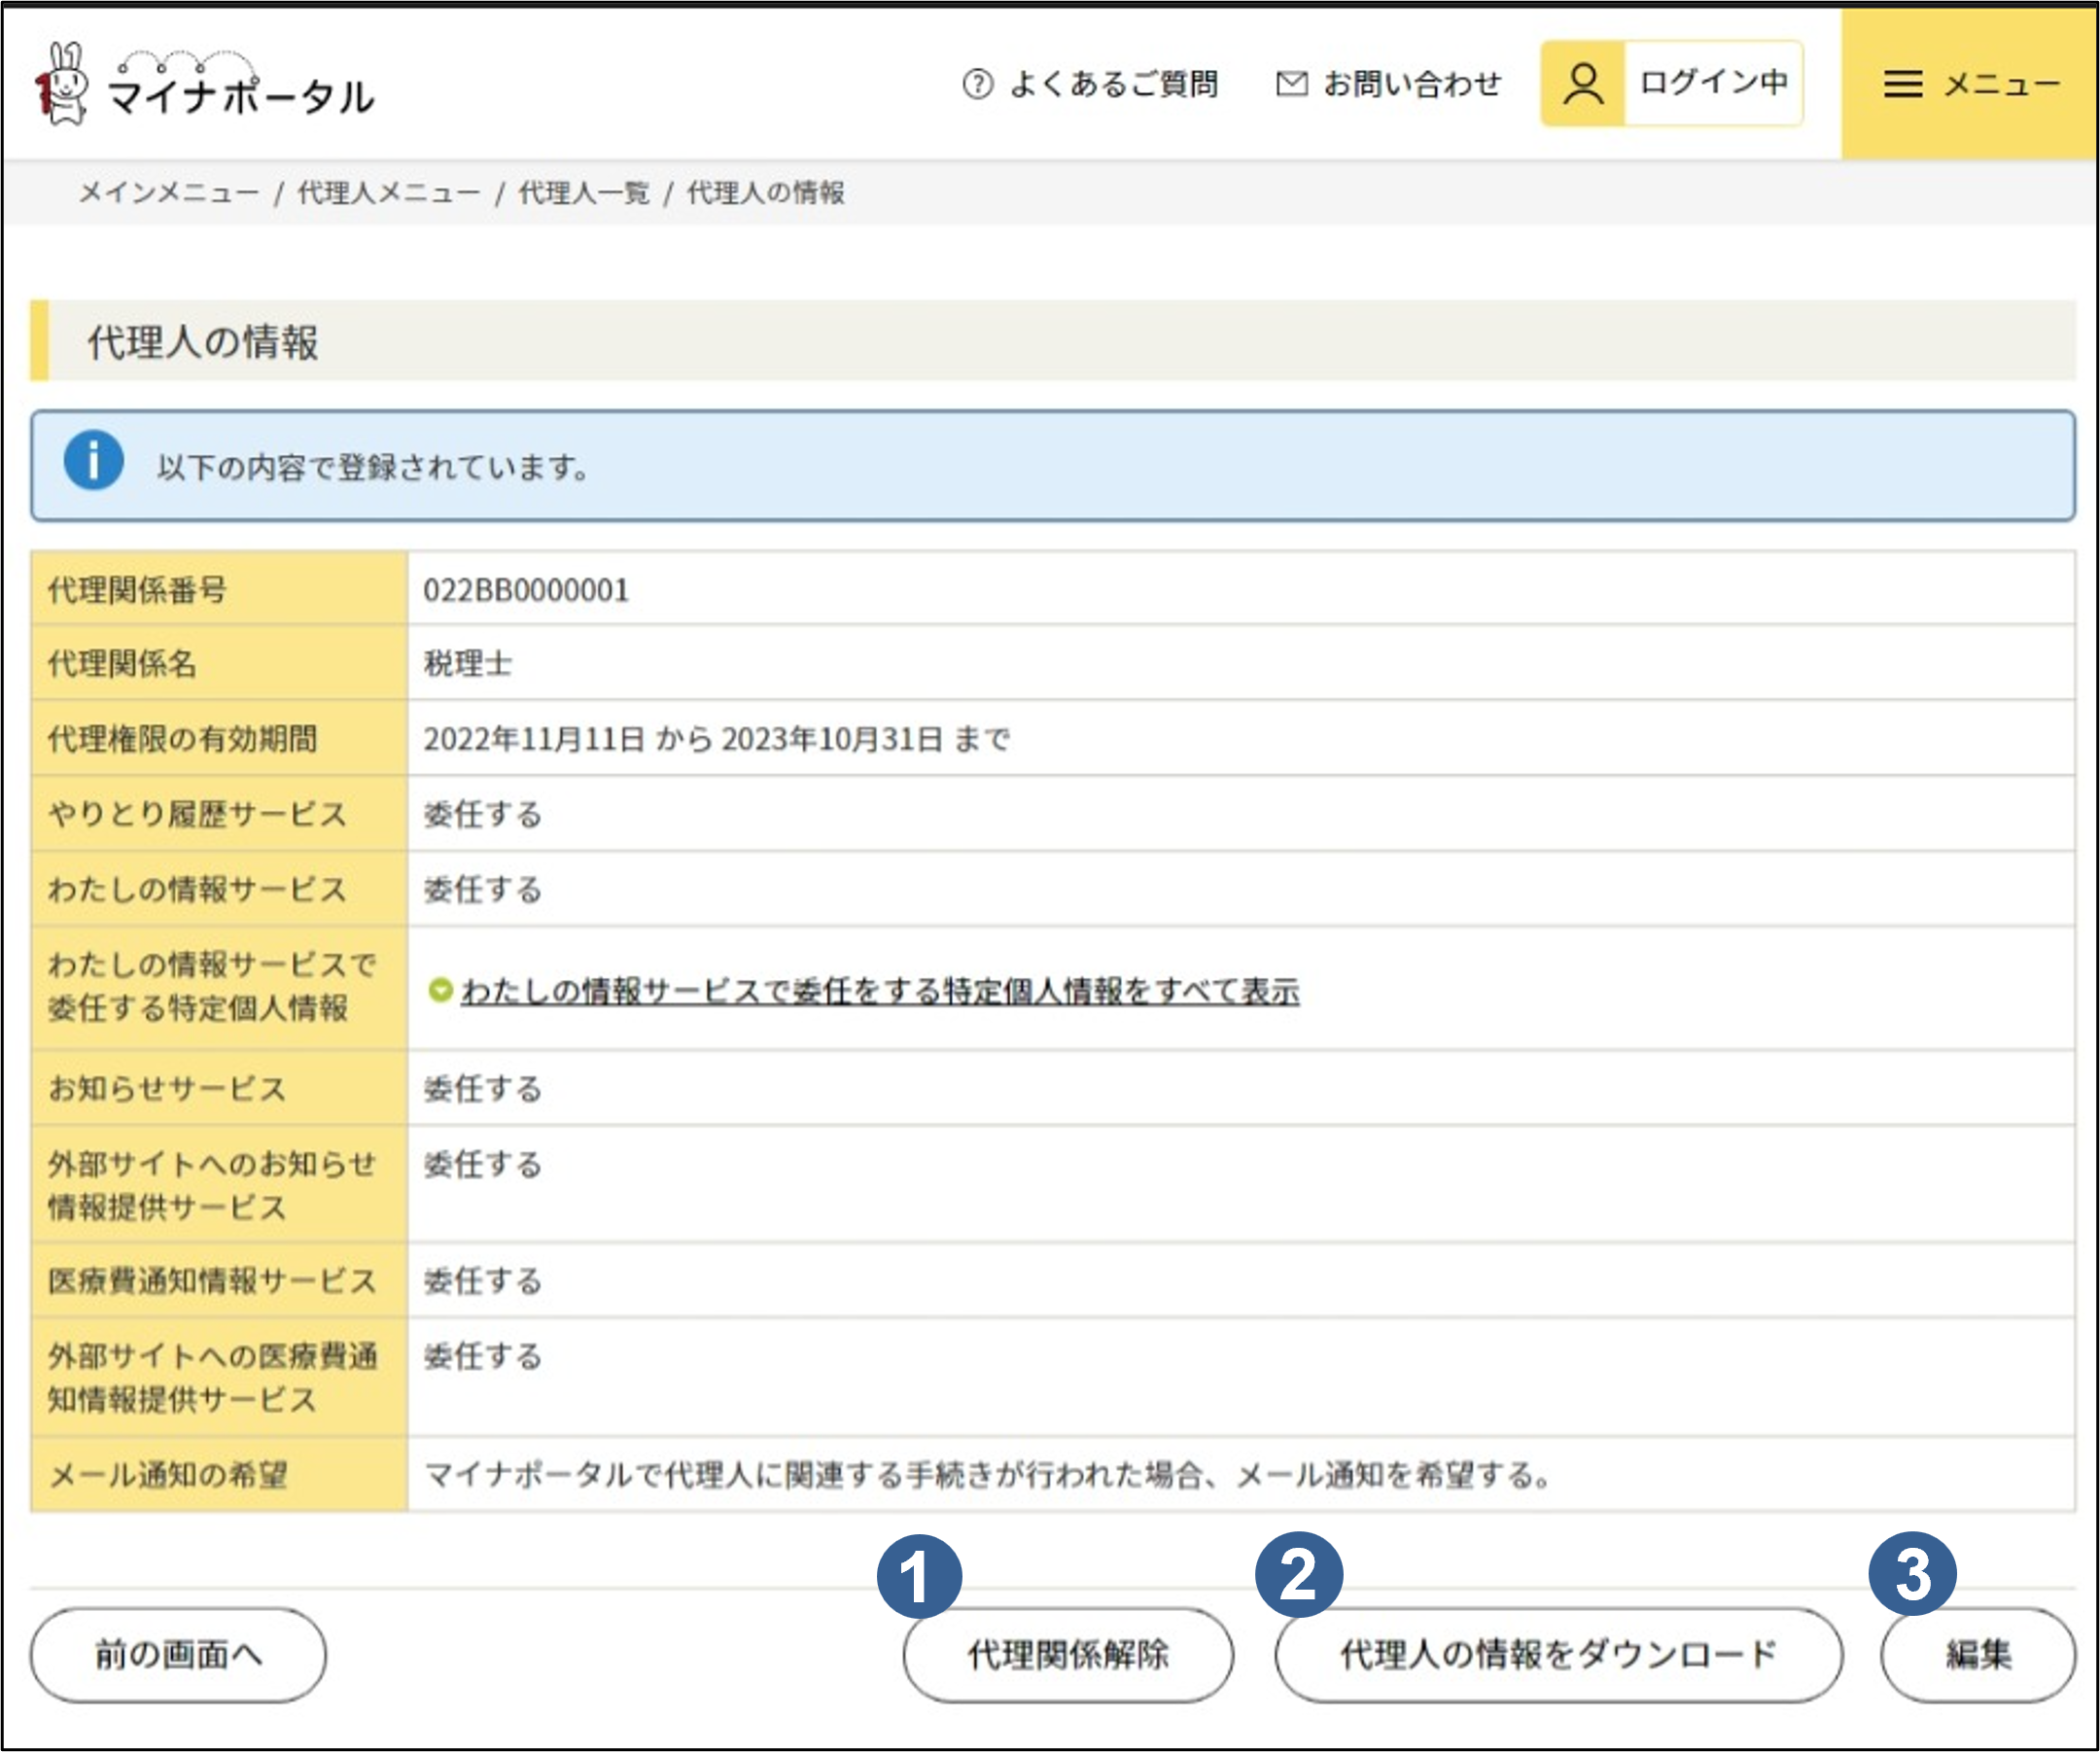The width and height of the screenshot is (2100, 1752).
Task: Select 委任する in やりとり履歴サービス row
Action: [483, 814]
